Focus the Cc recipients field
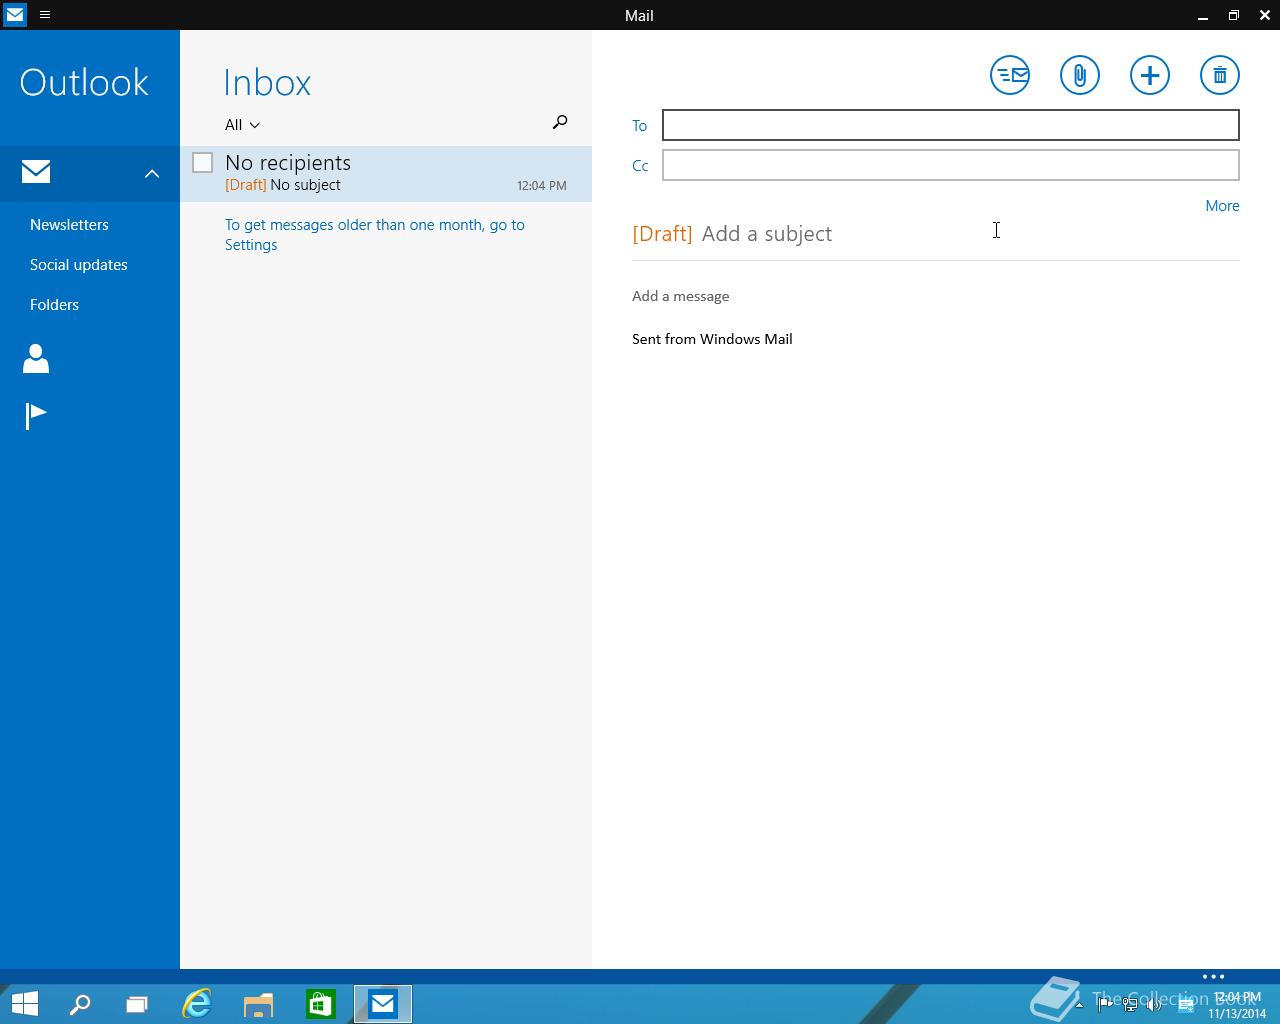This screenshot has height=1024, width=1280. pyautogui.click(x=951, y=165)
